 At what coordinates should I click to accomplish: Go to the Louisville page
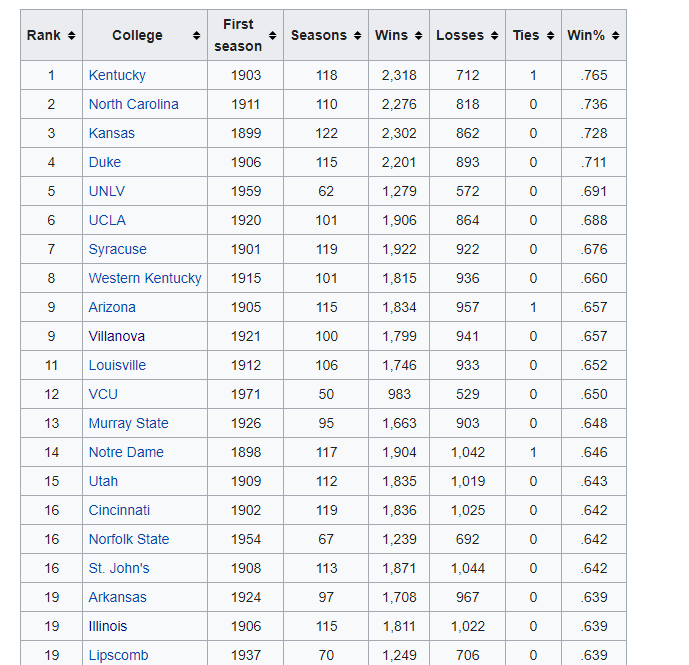tap(117, 365)
